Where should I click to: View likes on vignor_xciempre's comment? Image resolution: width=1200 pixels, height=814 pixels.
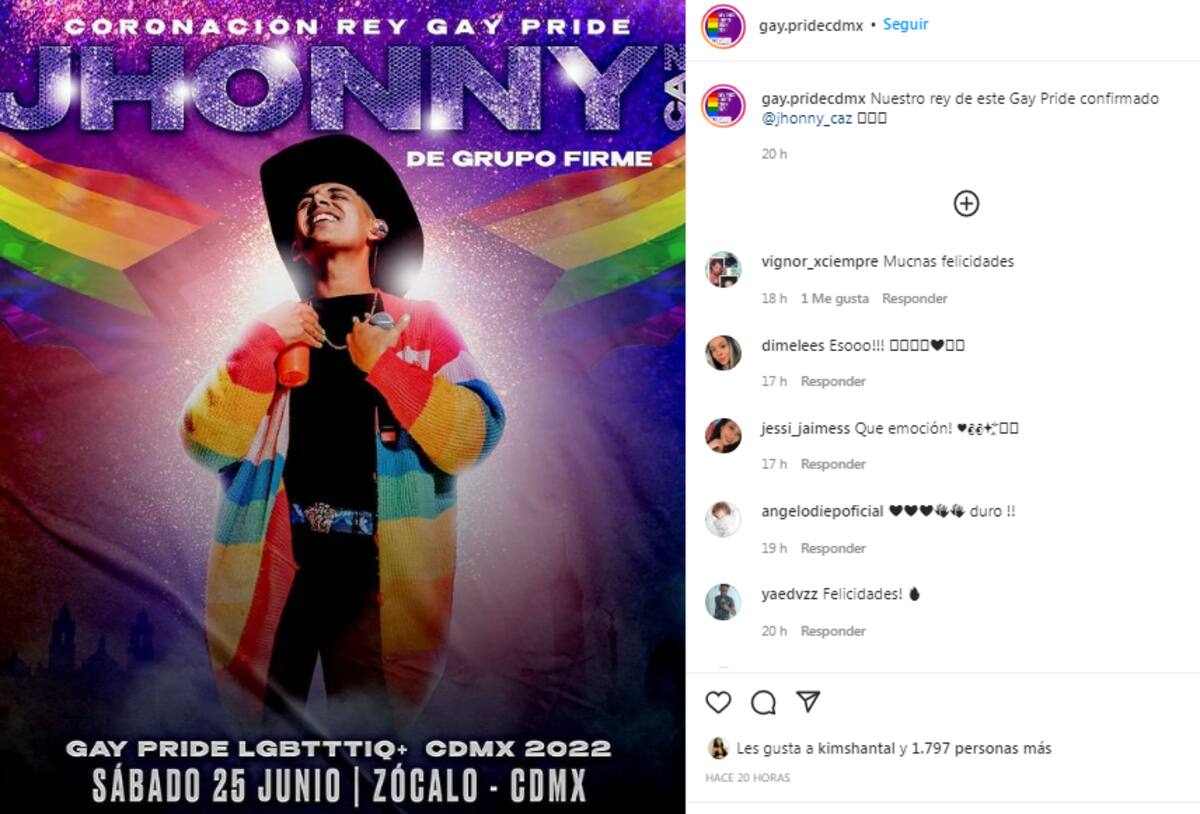(x=835, y=298)
